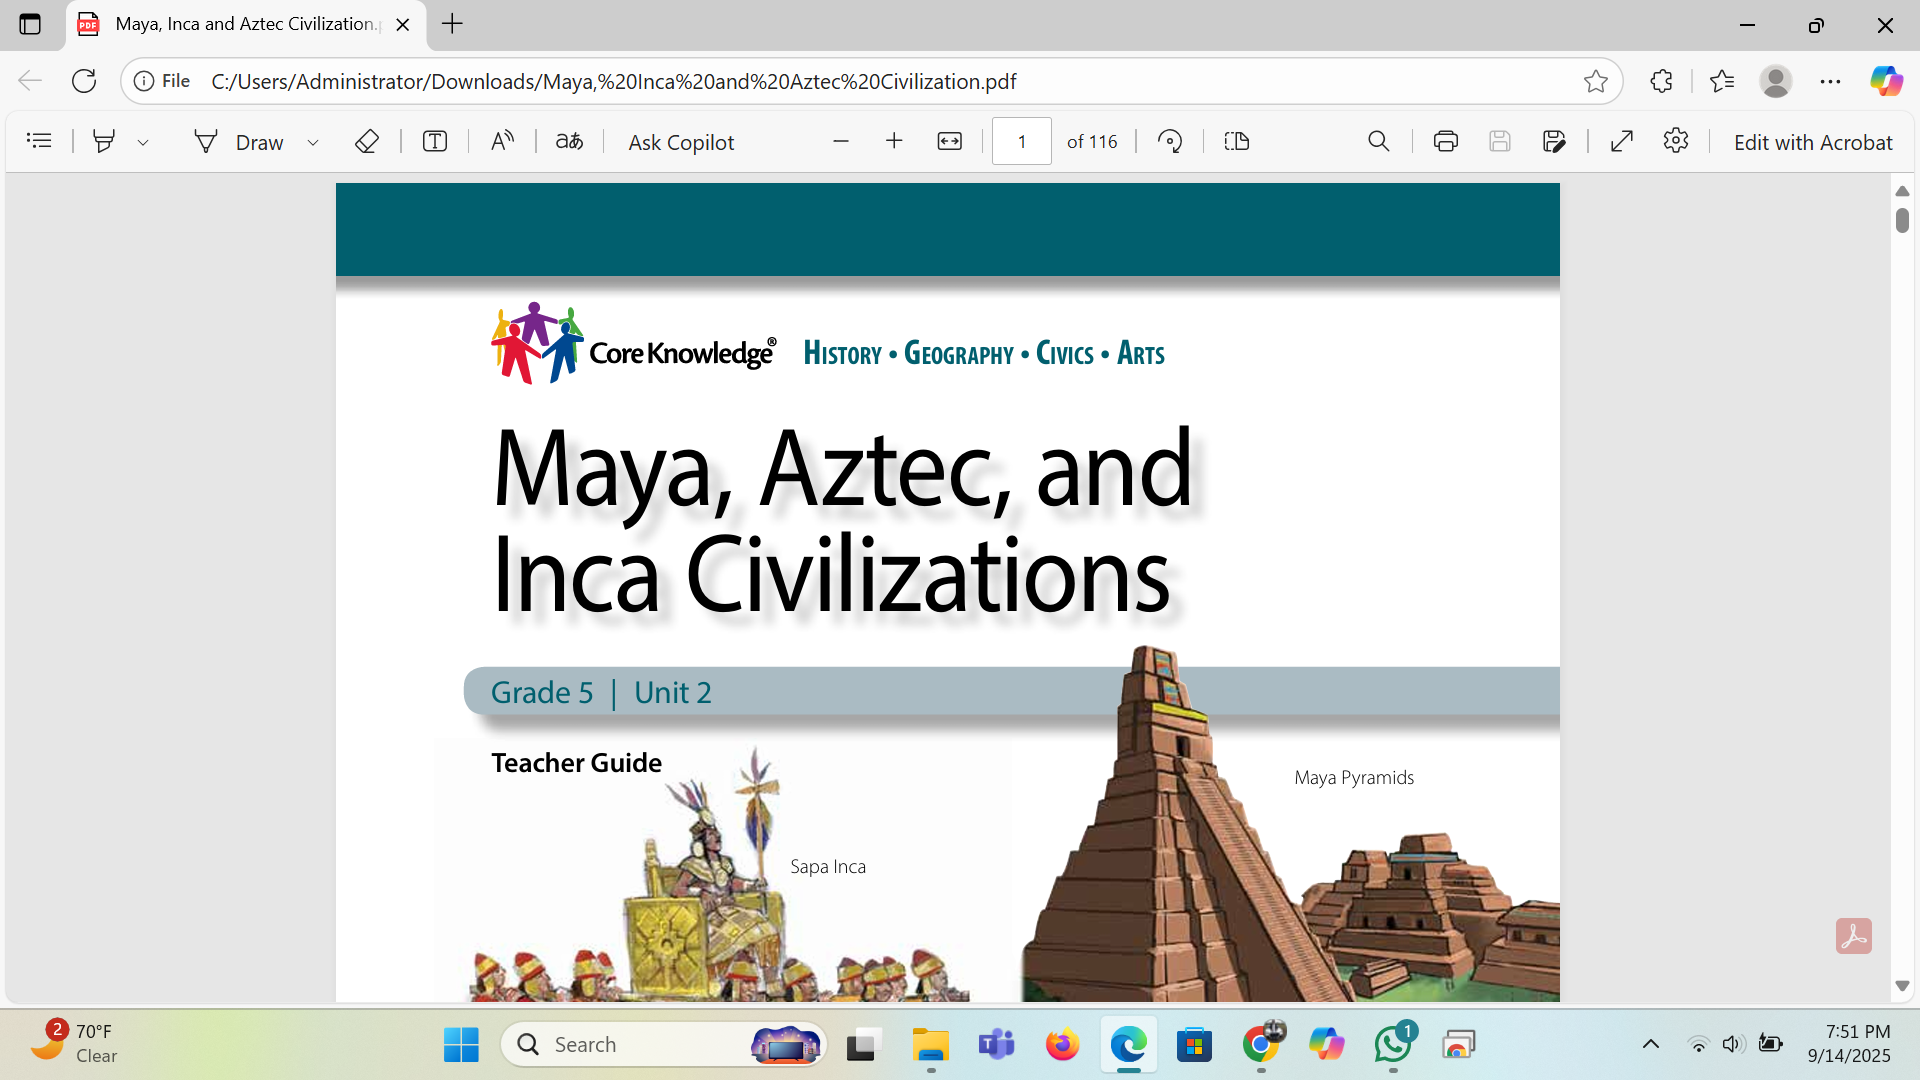Select the Erase tool
The image size is (1920, 1080).
click(x=367, y=141)
